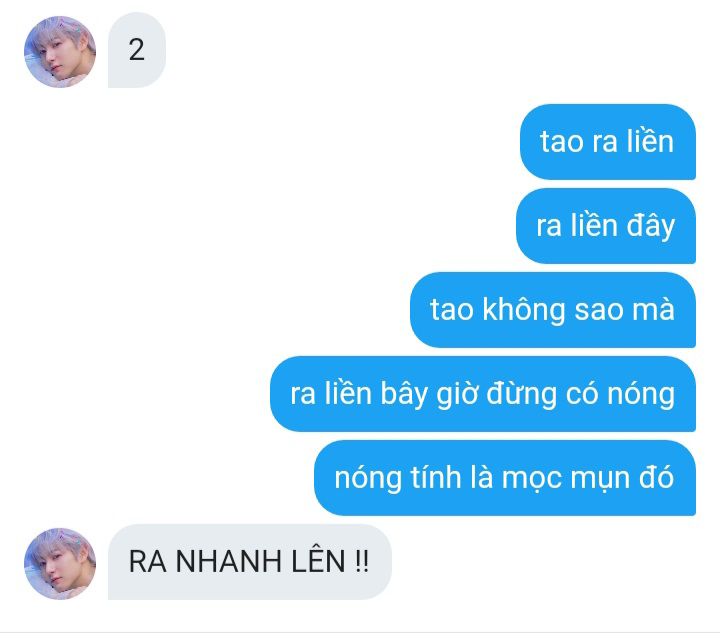The width and height of the screenshot is (720, 638).
Task: Select the "tao ra liền" sent bubble
Action: click(608, 142)
